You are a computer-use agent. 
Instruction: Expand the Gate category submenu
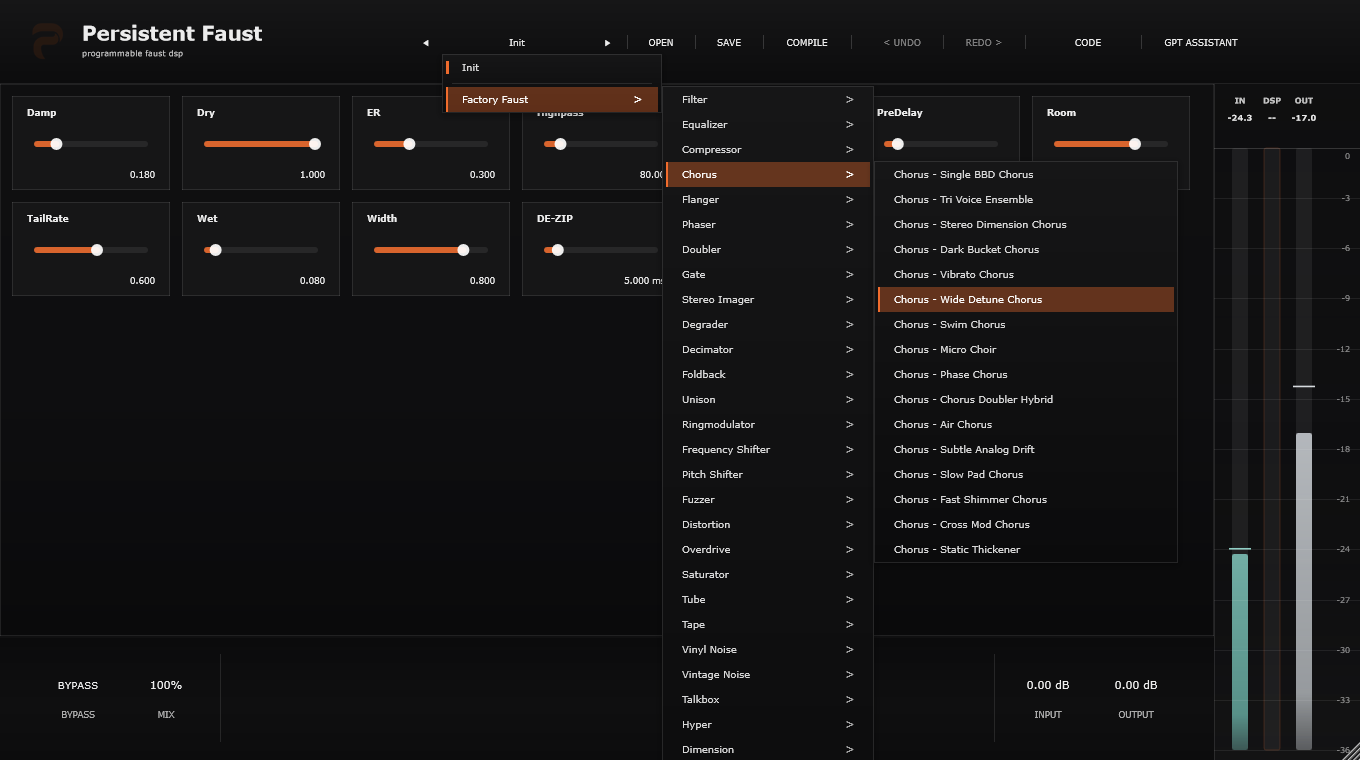tap(768, 275)
